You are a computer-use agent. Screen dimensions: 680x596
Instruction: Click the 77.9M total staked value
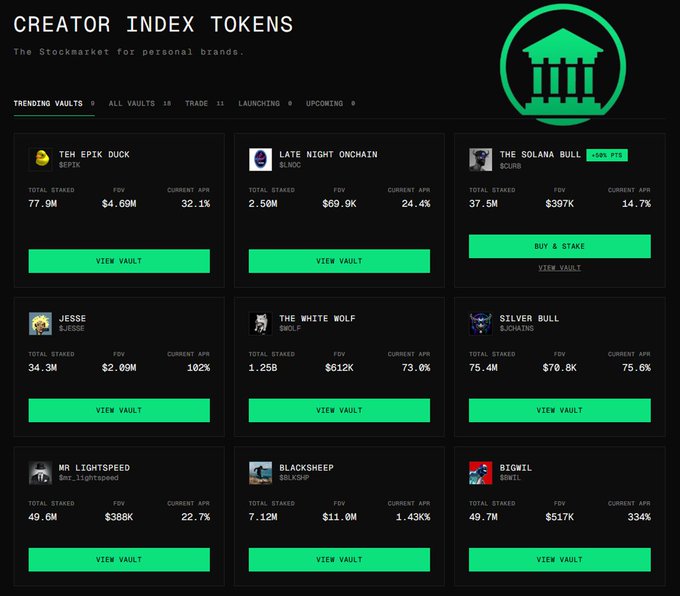coord(42,203)
